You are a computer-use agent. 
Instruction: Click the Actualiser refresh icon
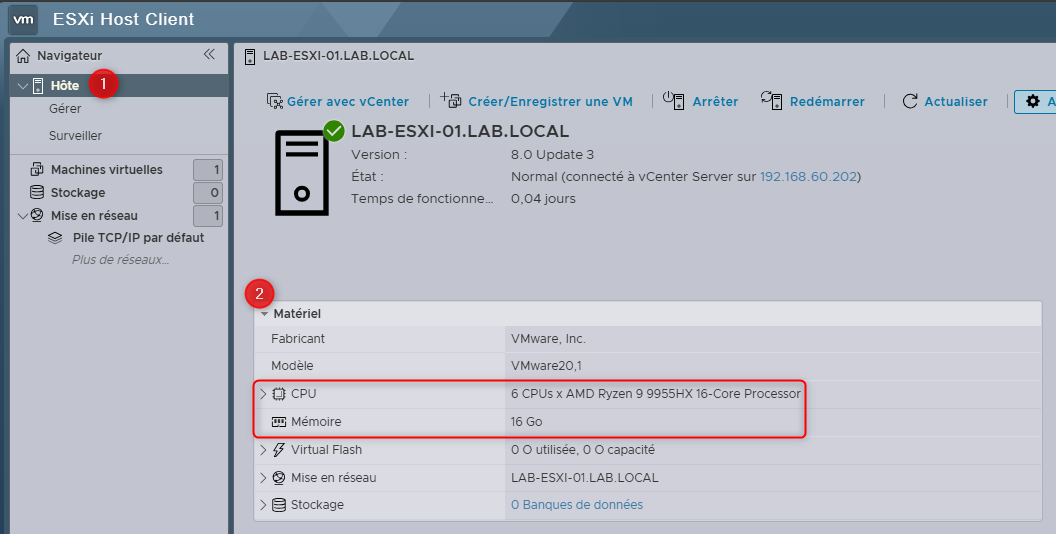click(x=910, y=101)
